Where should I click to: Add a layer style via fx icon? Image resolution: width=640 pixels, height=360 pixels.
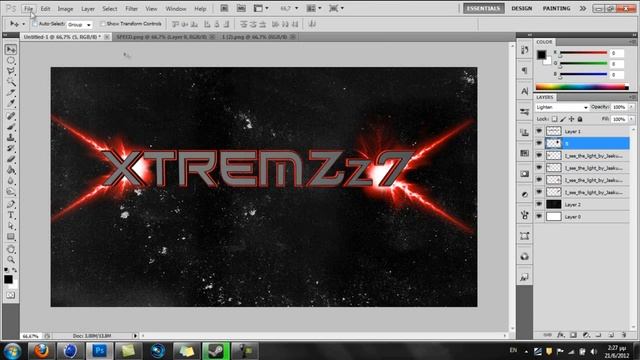pos(561,335)
